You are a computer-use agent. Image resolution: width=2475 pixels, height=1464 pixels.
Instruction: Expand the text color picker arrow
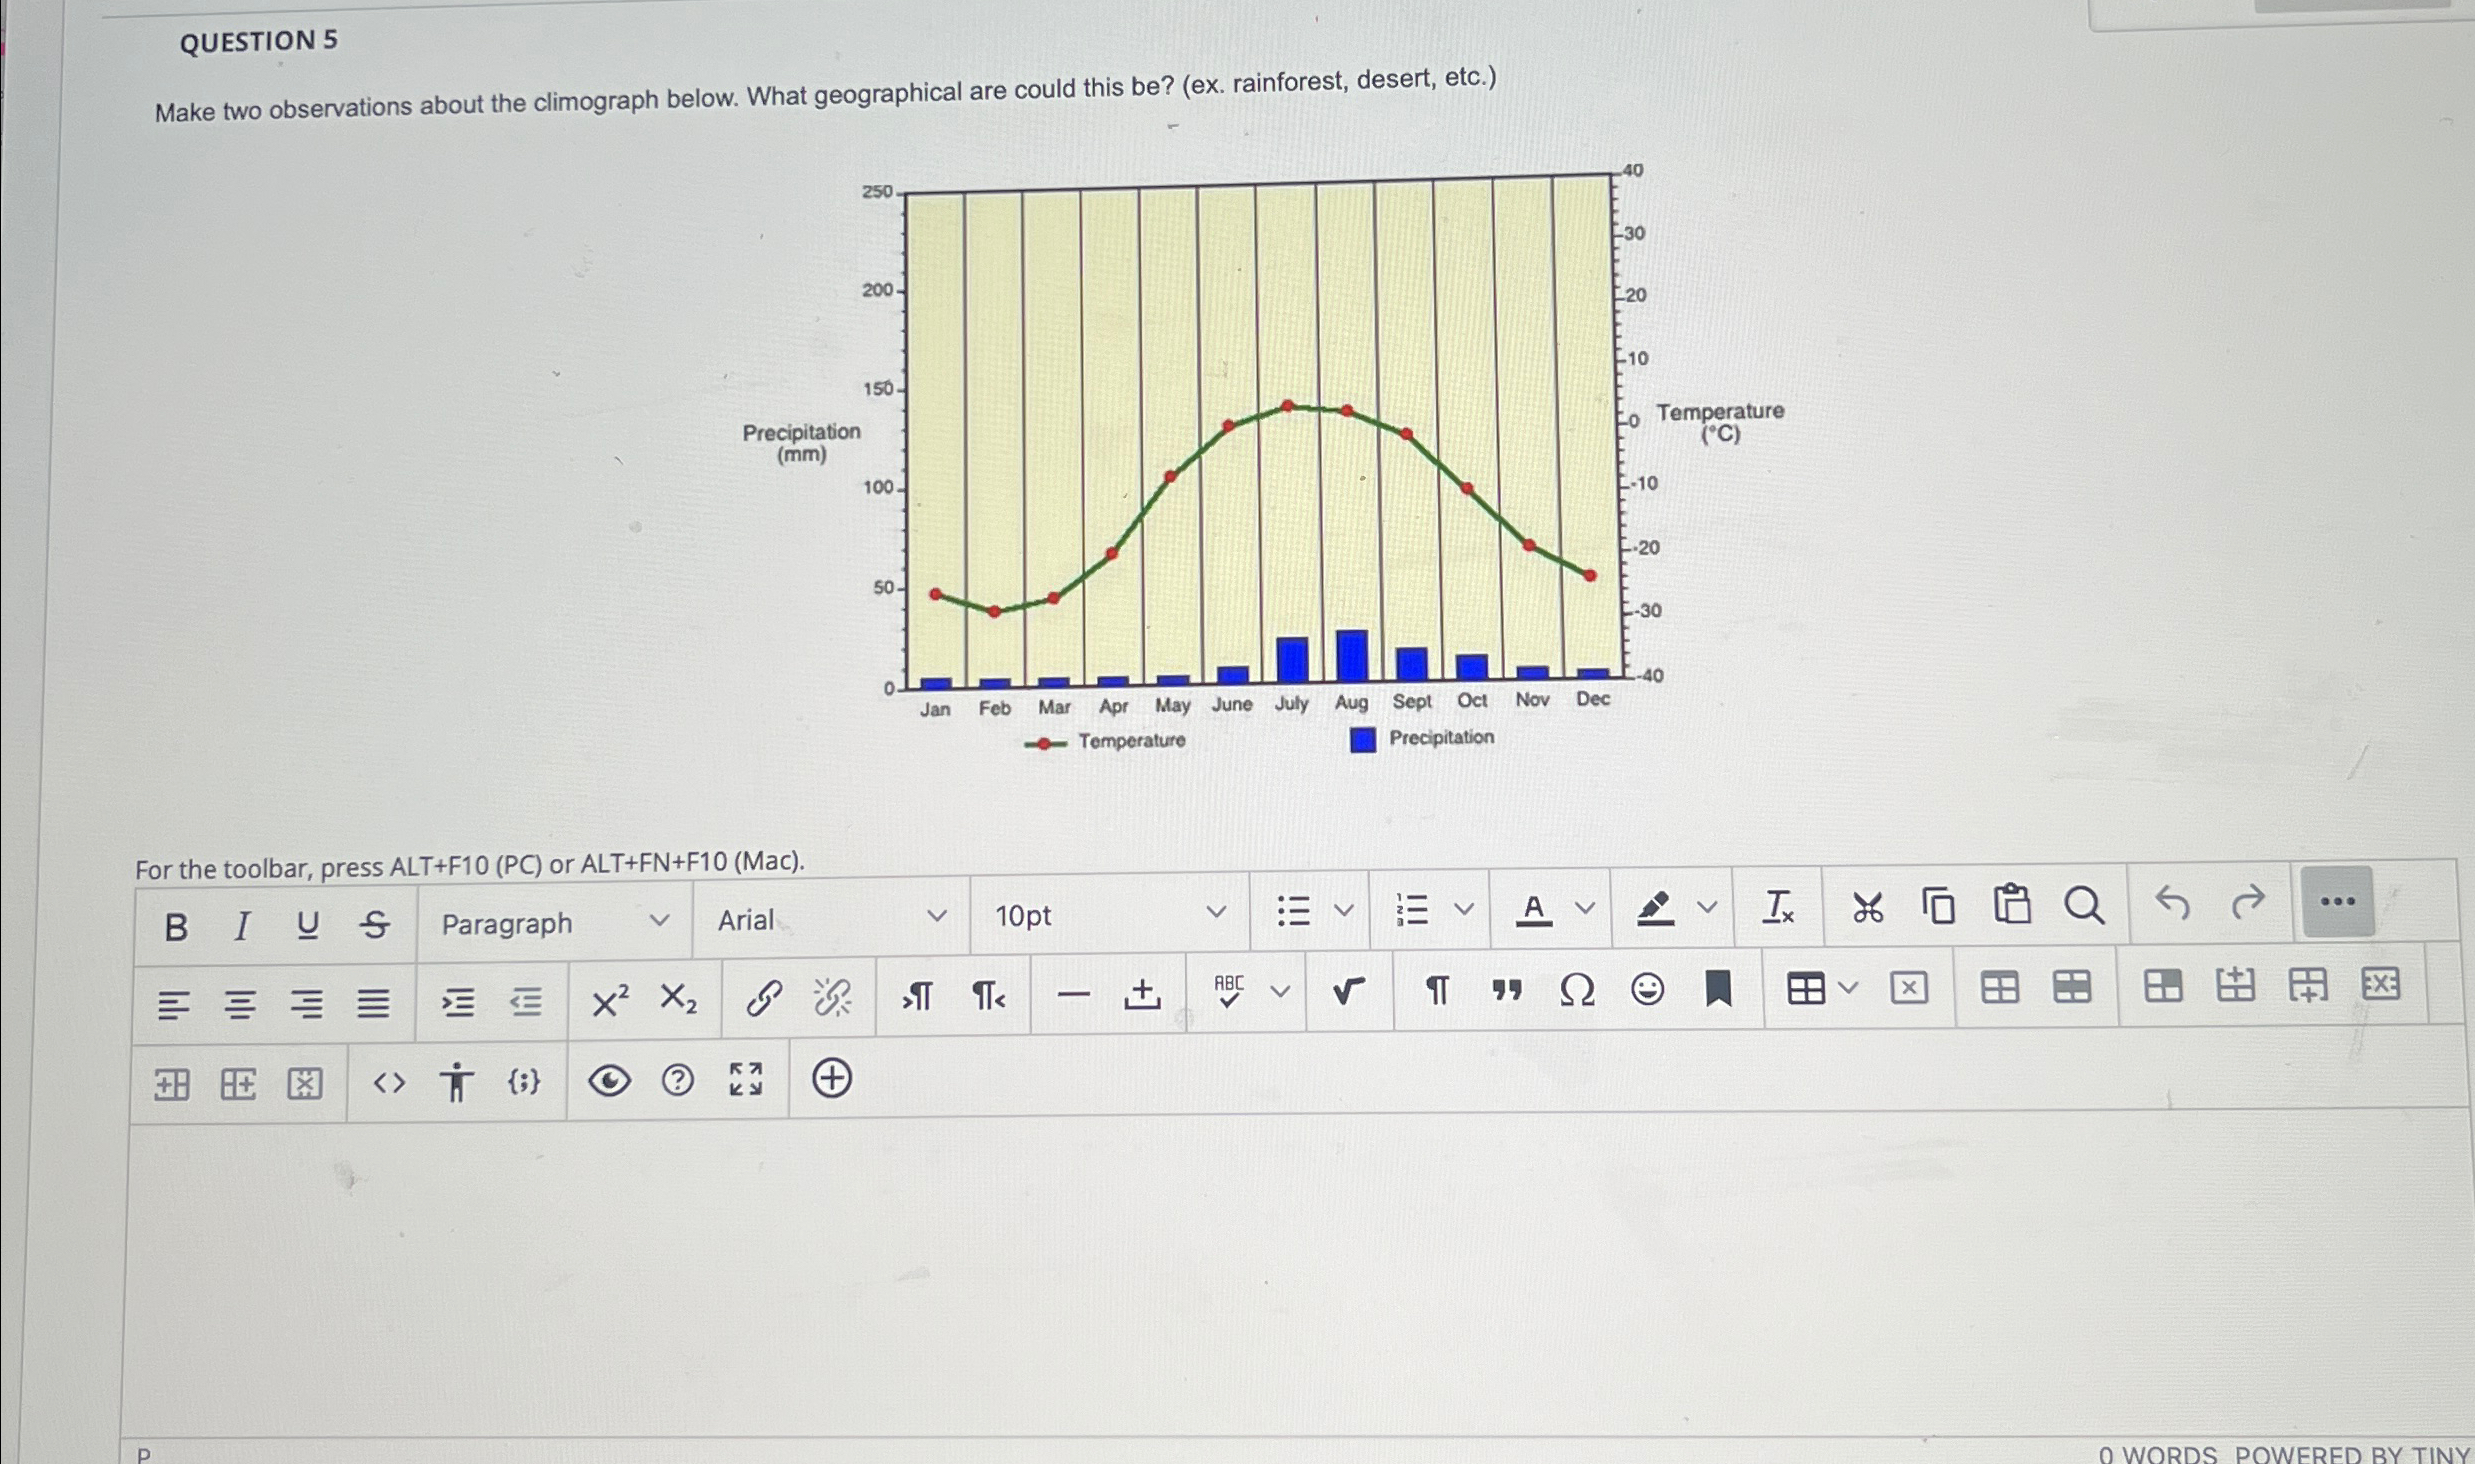point(1585,907)
